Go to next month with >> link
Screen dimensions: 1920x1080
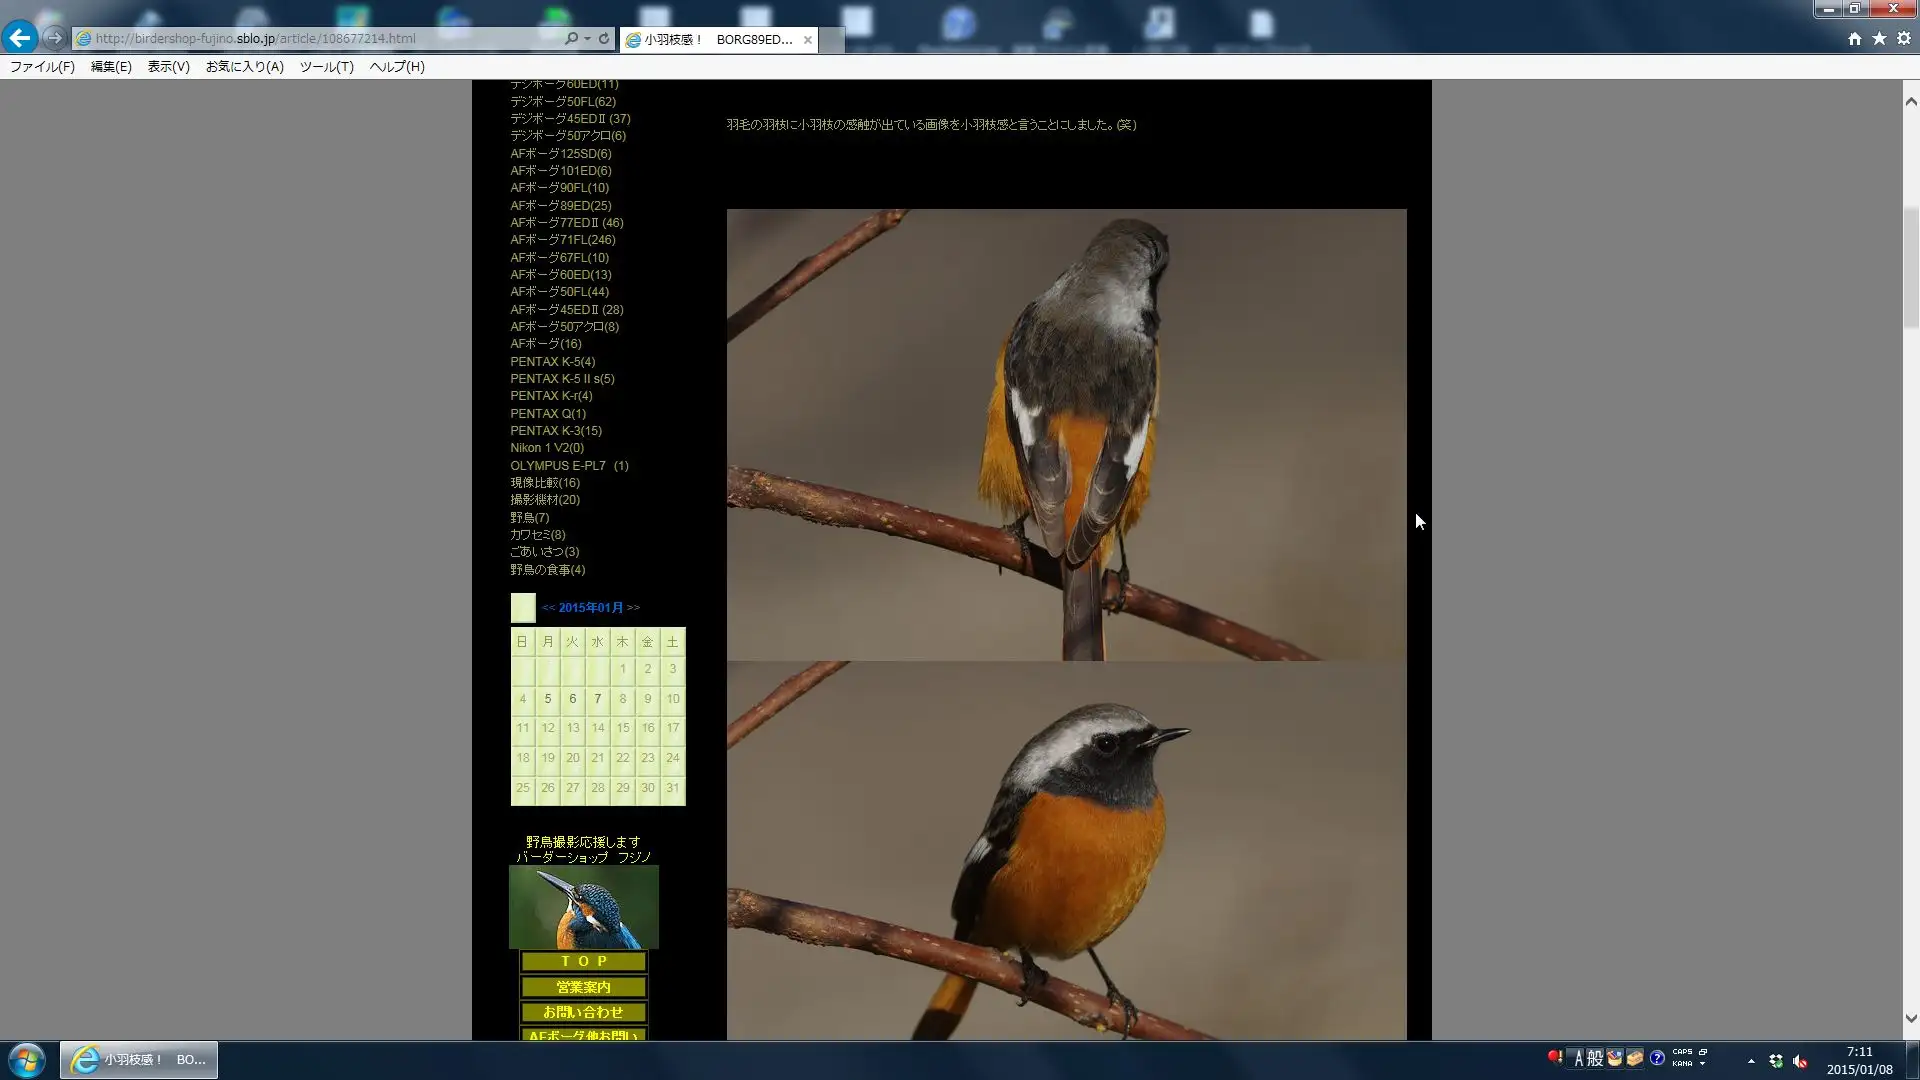(x=633, y=608)
